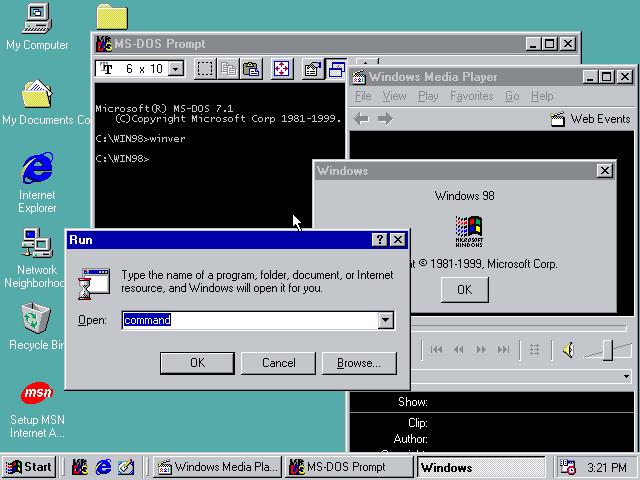Click the MS-DOS quick launch icon

click(80, 467)
